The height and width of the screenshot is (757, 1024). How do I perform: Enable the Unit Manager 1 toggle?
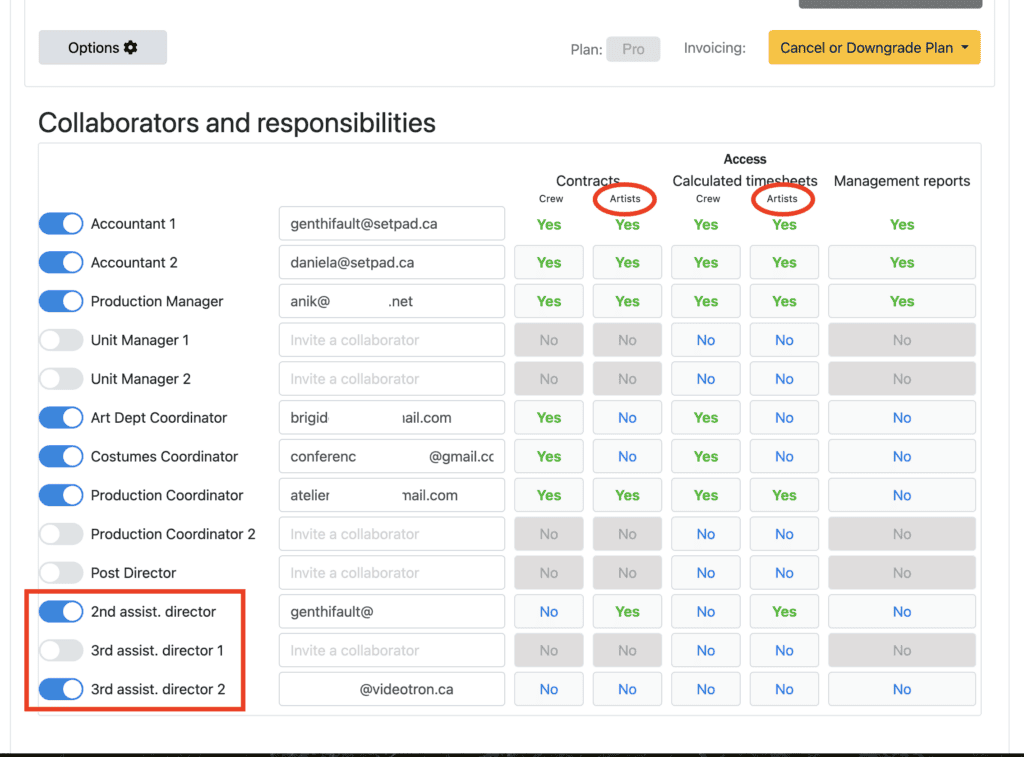pyautogui.click(x=61, y=340)
